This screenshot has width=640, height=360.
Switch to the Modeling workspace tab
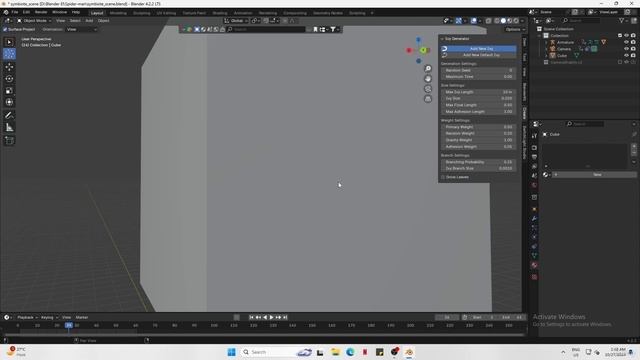pyautogui.click(x=118, y=13)
